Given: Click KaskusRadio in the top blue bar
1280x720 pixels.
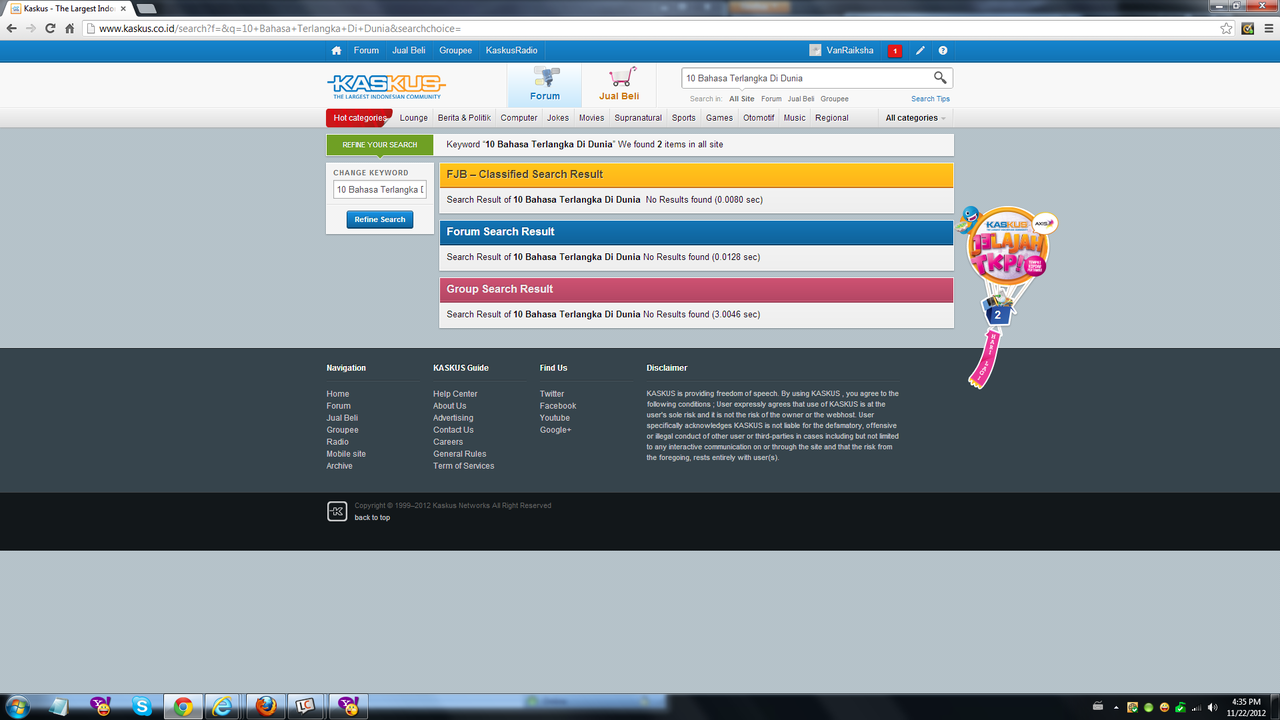Looking at the screenshot, I should (x=512, y=50).
